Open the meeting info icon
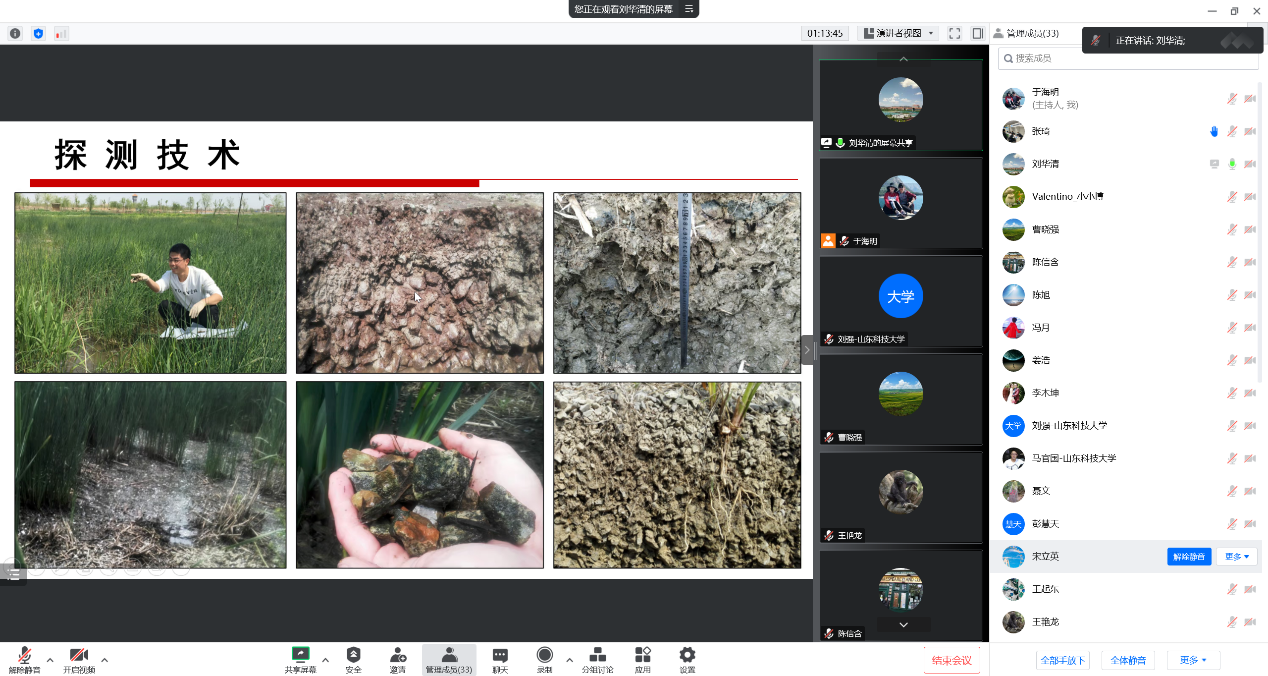The image size is (1268, 676). [15, 33]
